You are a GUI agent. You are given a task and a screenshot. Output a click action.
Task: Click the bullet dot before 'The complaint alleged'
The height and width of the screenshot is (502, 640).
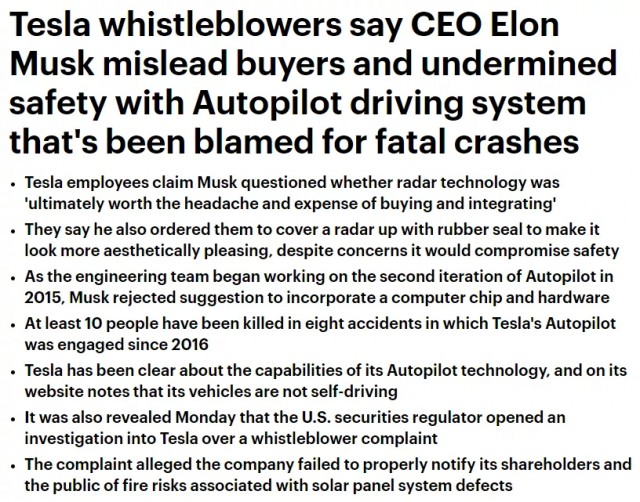click(x=13, y=466)
